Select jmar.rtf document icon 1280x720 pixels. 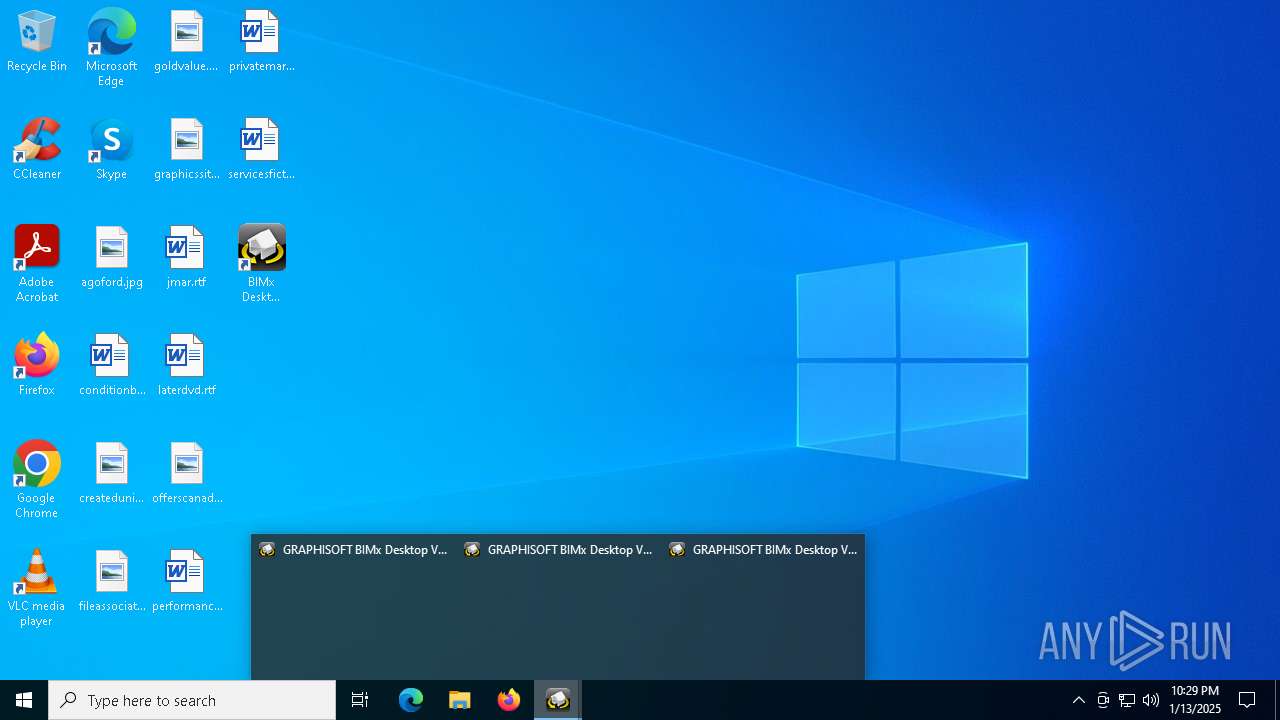[186, 257]
